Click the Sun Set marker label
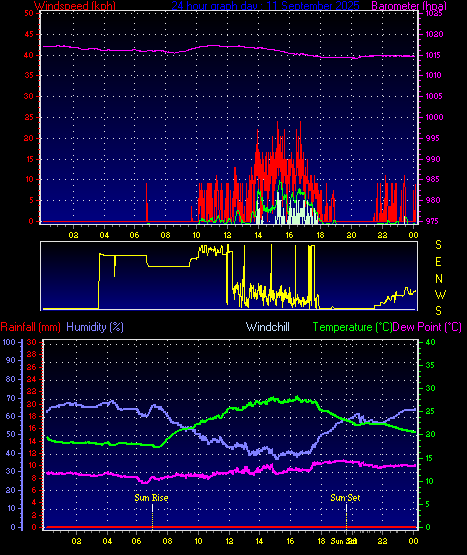 point(345,498)
